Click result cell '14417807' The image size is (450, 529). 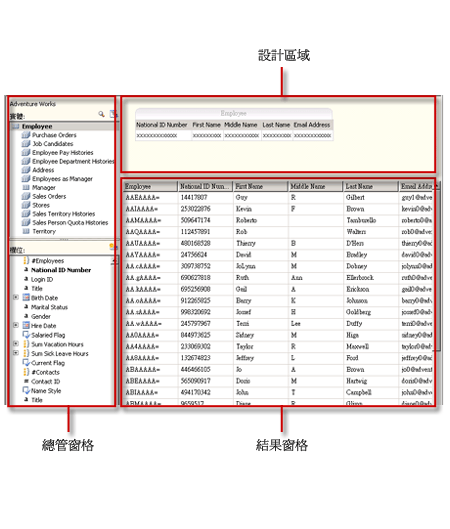(194, 197)
